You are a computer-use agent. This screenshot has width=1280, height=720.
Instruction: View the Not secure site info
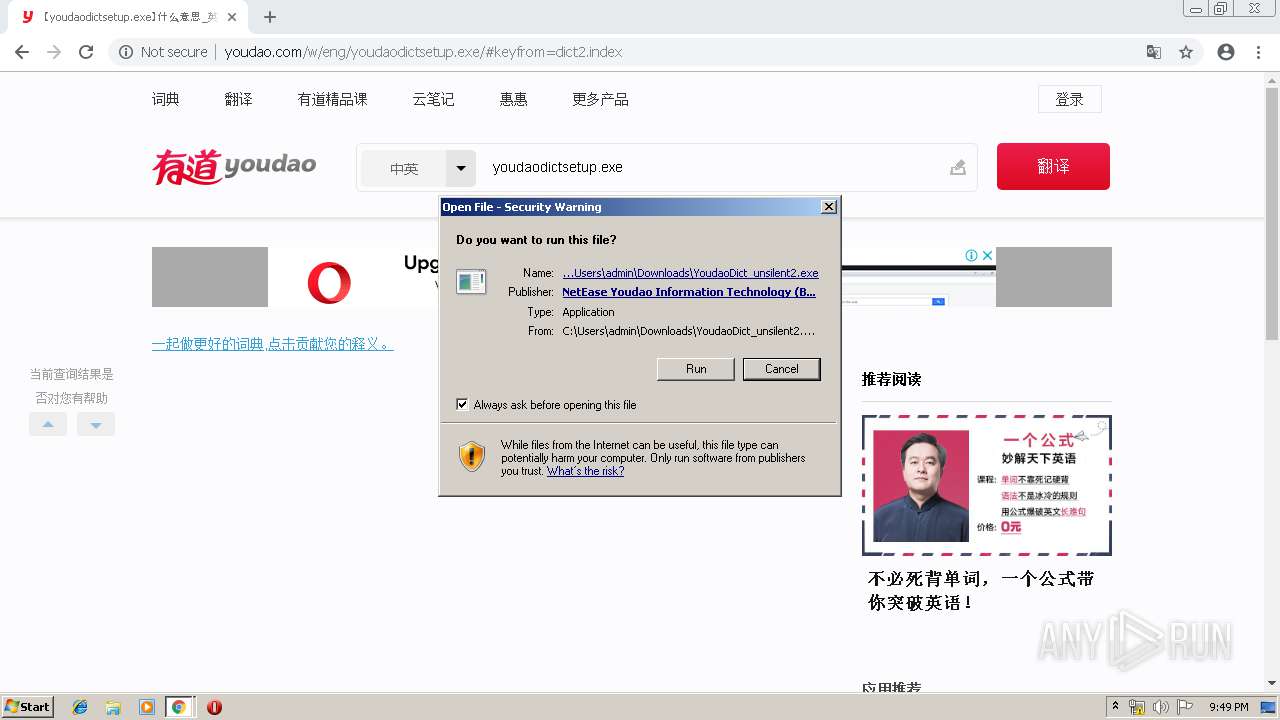click(x=163, y=52)
